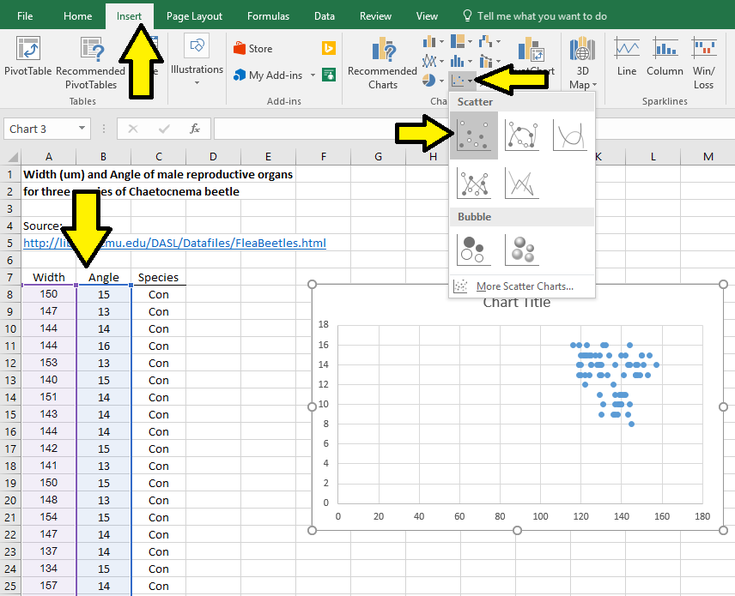Click More Scatter Charts option
The width and height of the screenshot is (735, 596).
click(523, 286)
